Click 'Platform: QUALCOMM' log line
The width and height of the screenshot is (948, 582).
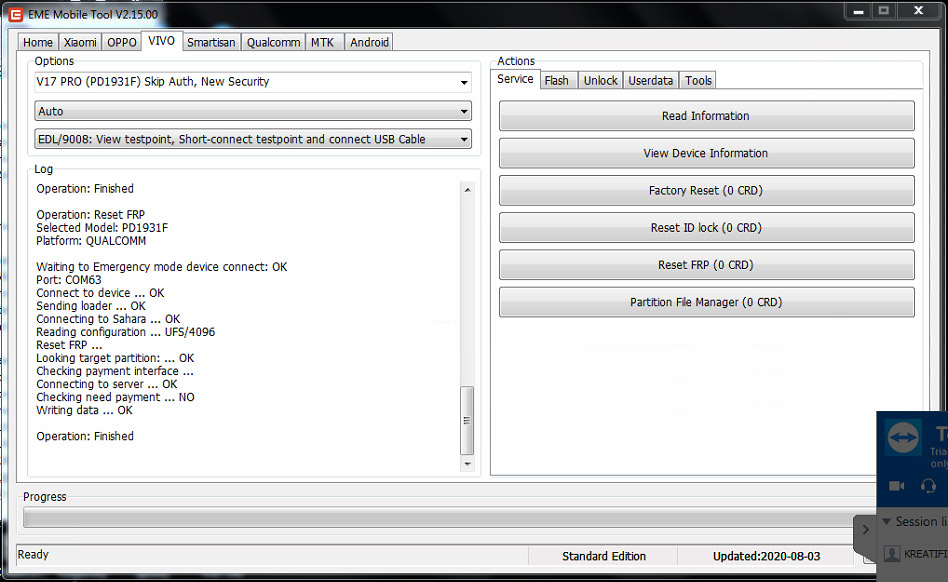(x=91, y=241)
